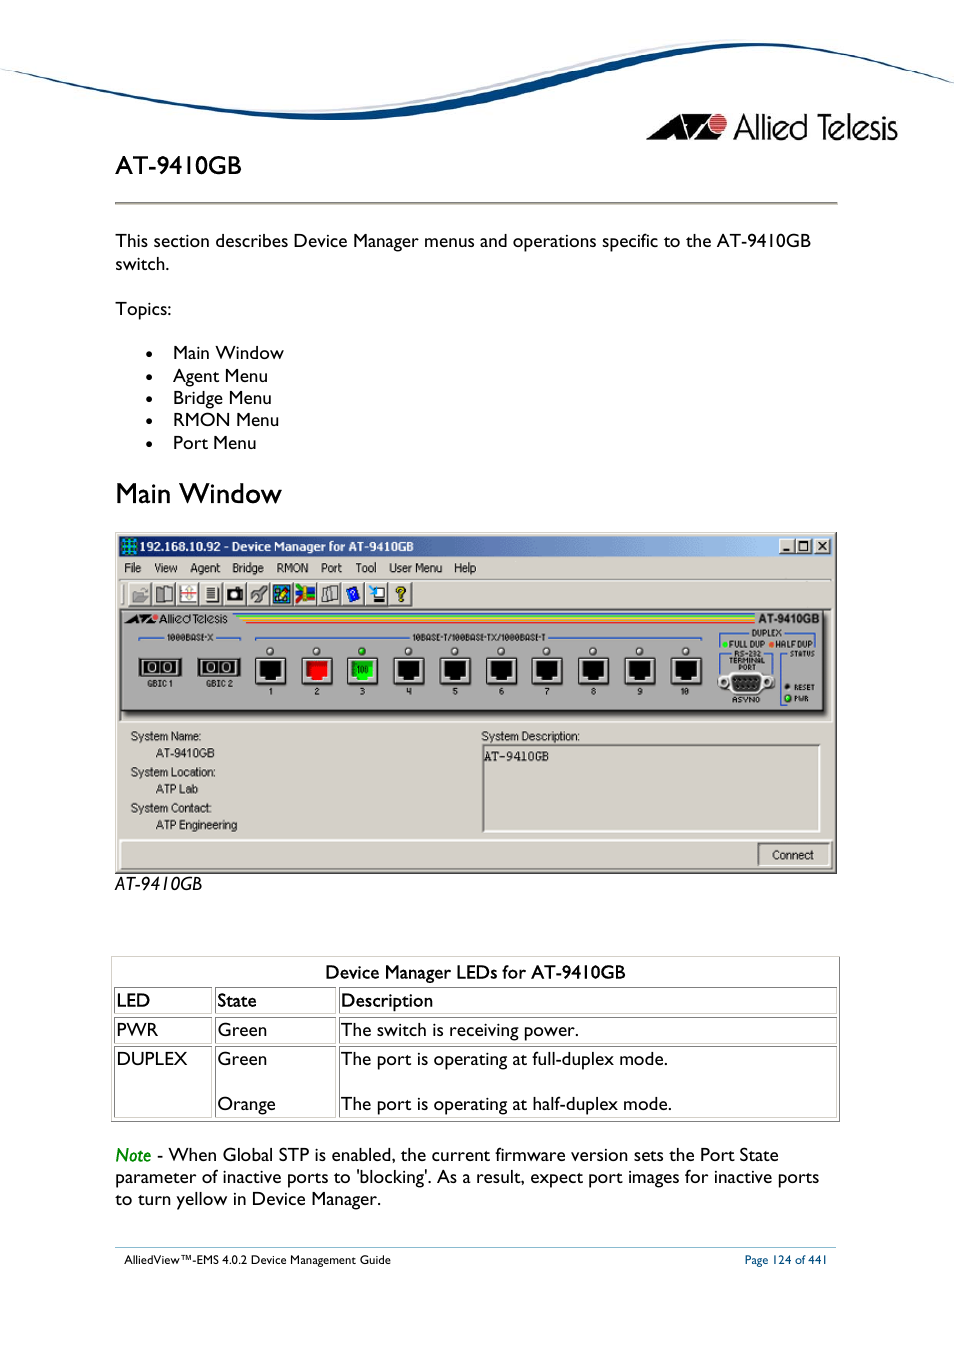The width and height of the screenshot is (954, 1351).
Task: Click the Agent Menu topic entry
Action: click(x=220, y=376)
